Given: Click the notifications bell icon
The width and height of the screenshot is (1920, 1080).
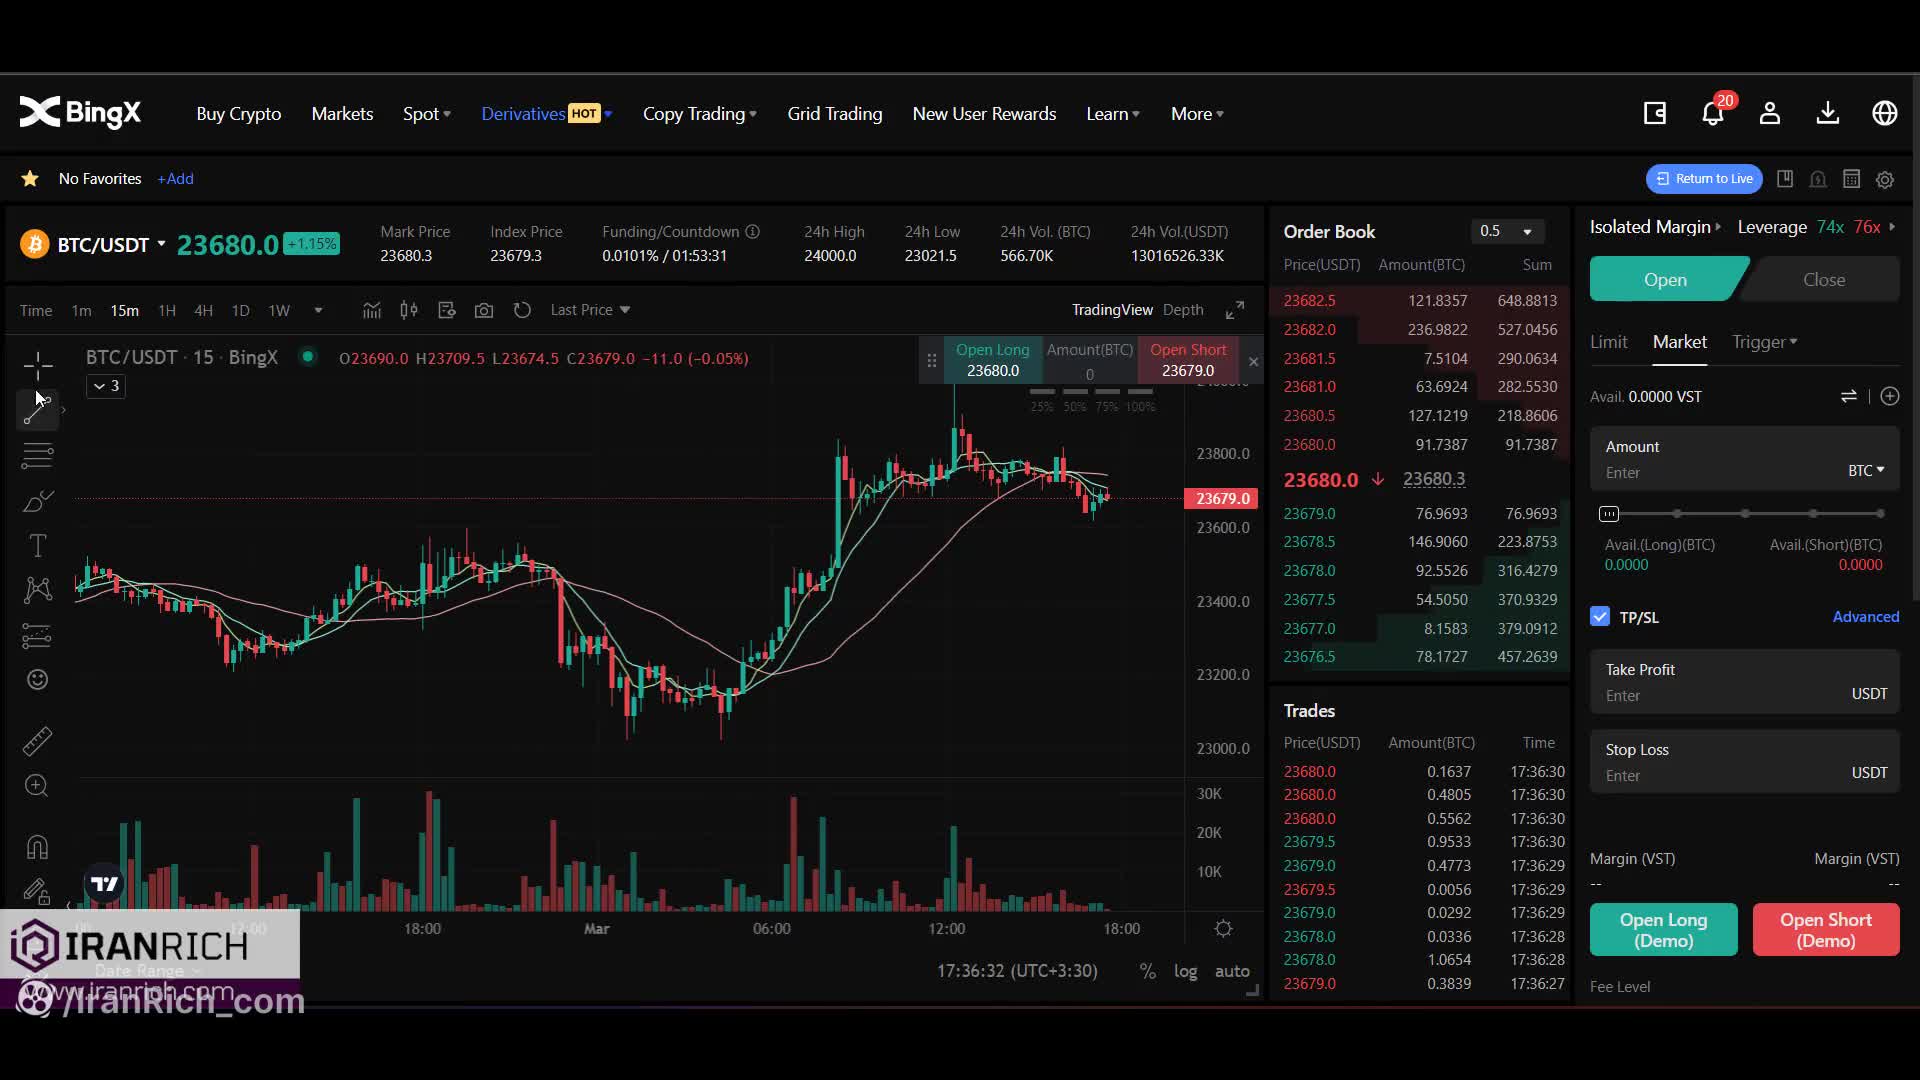Looking at the screenshot, I should tap(1712, 113).
